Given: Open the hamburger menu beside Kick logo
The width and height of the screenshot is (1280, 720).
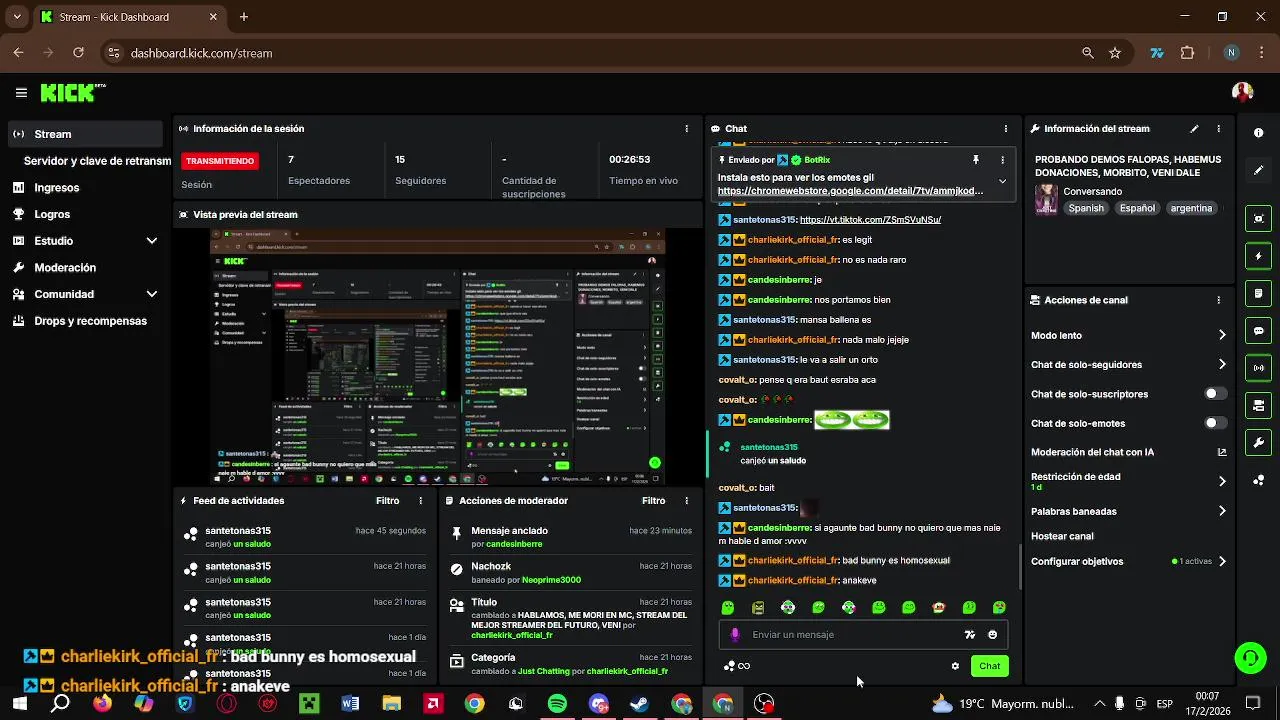Looking at the screenshot, I should pyautogui.click(x=21, y=93).
